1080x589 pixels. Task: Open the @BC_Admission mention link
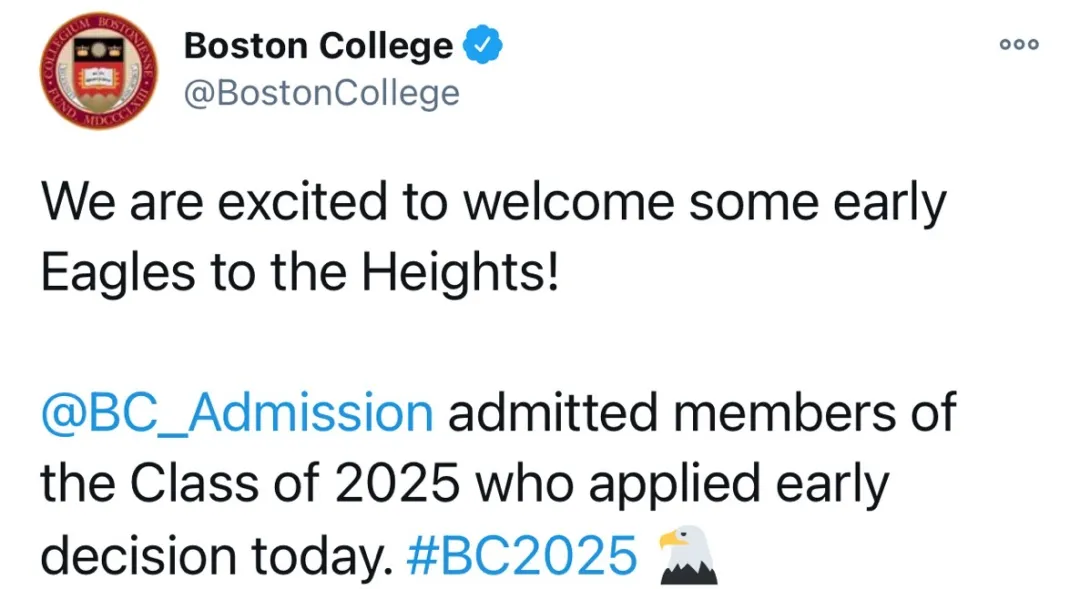click(x=237, y=413)
